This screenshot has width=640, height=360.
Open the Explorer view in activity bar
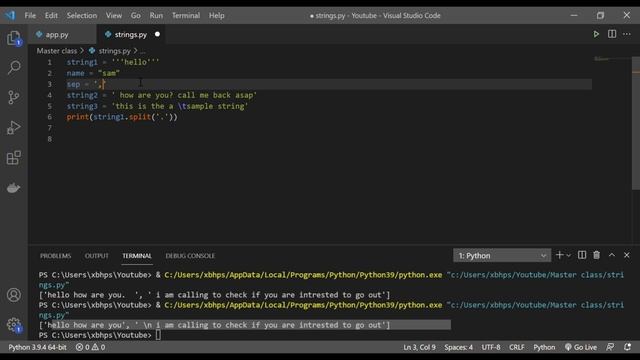pyautogui.click(x=14, y=38)
